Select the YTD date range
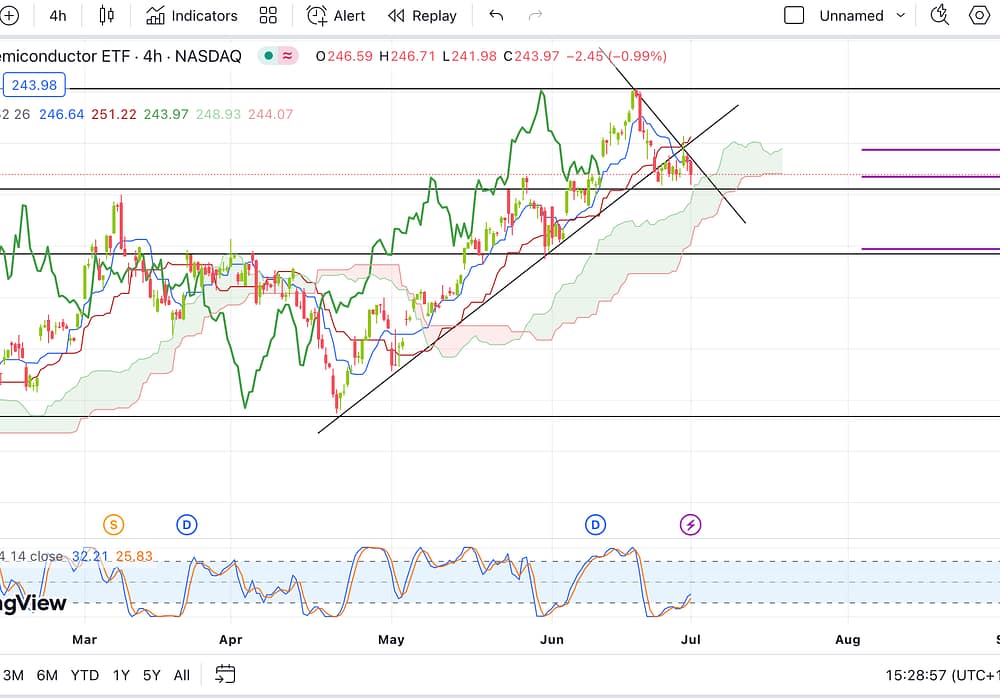Screen dimensions: 1000x700 (84, 675)
